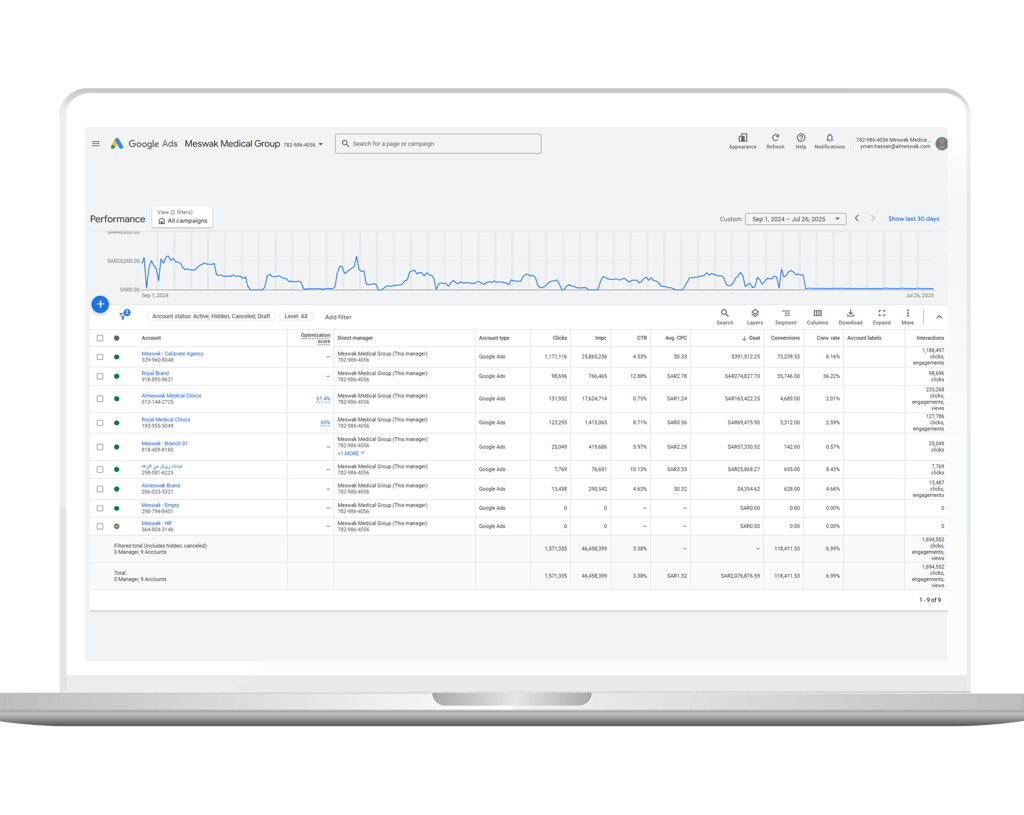The height and width of the screenshot is (815, 1024).
Task: Go to previous date range
Action: click(x=857, y=218)
